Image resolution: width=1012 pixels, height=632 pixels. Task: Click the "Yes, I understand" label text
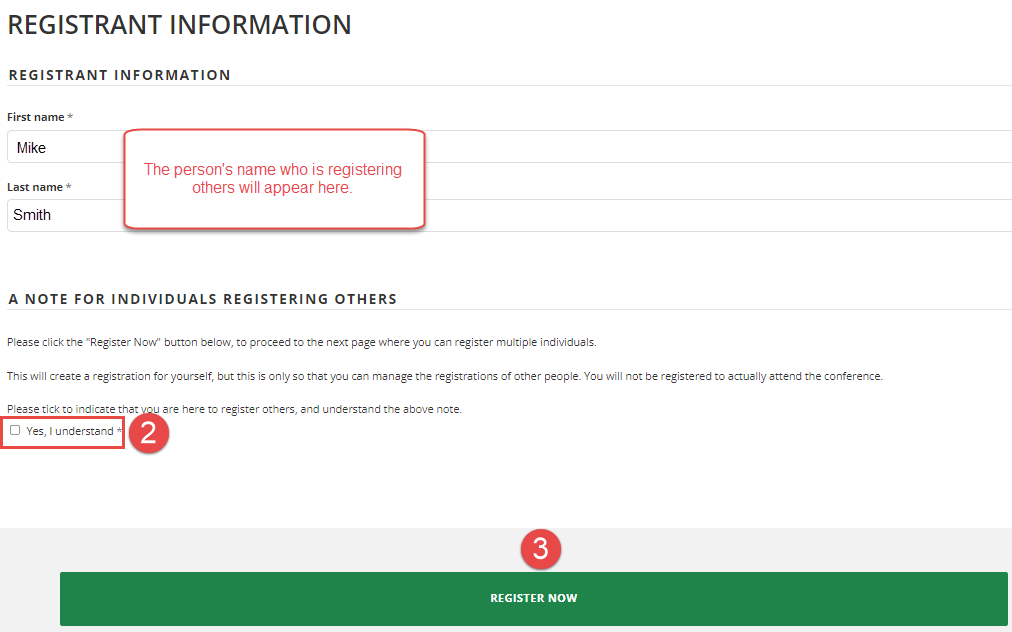[x=70, y=431]
